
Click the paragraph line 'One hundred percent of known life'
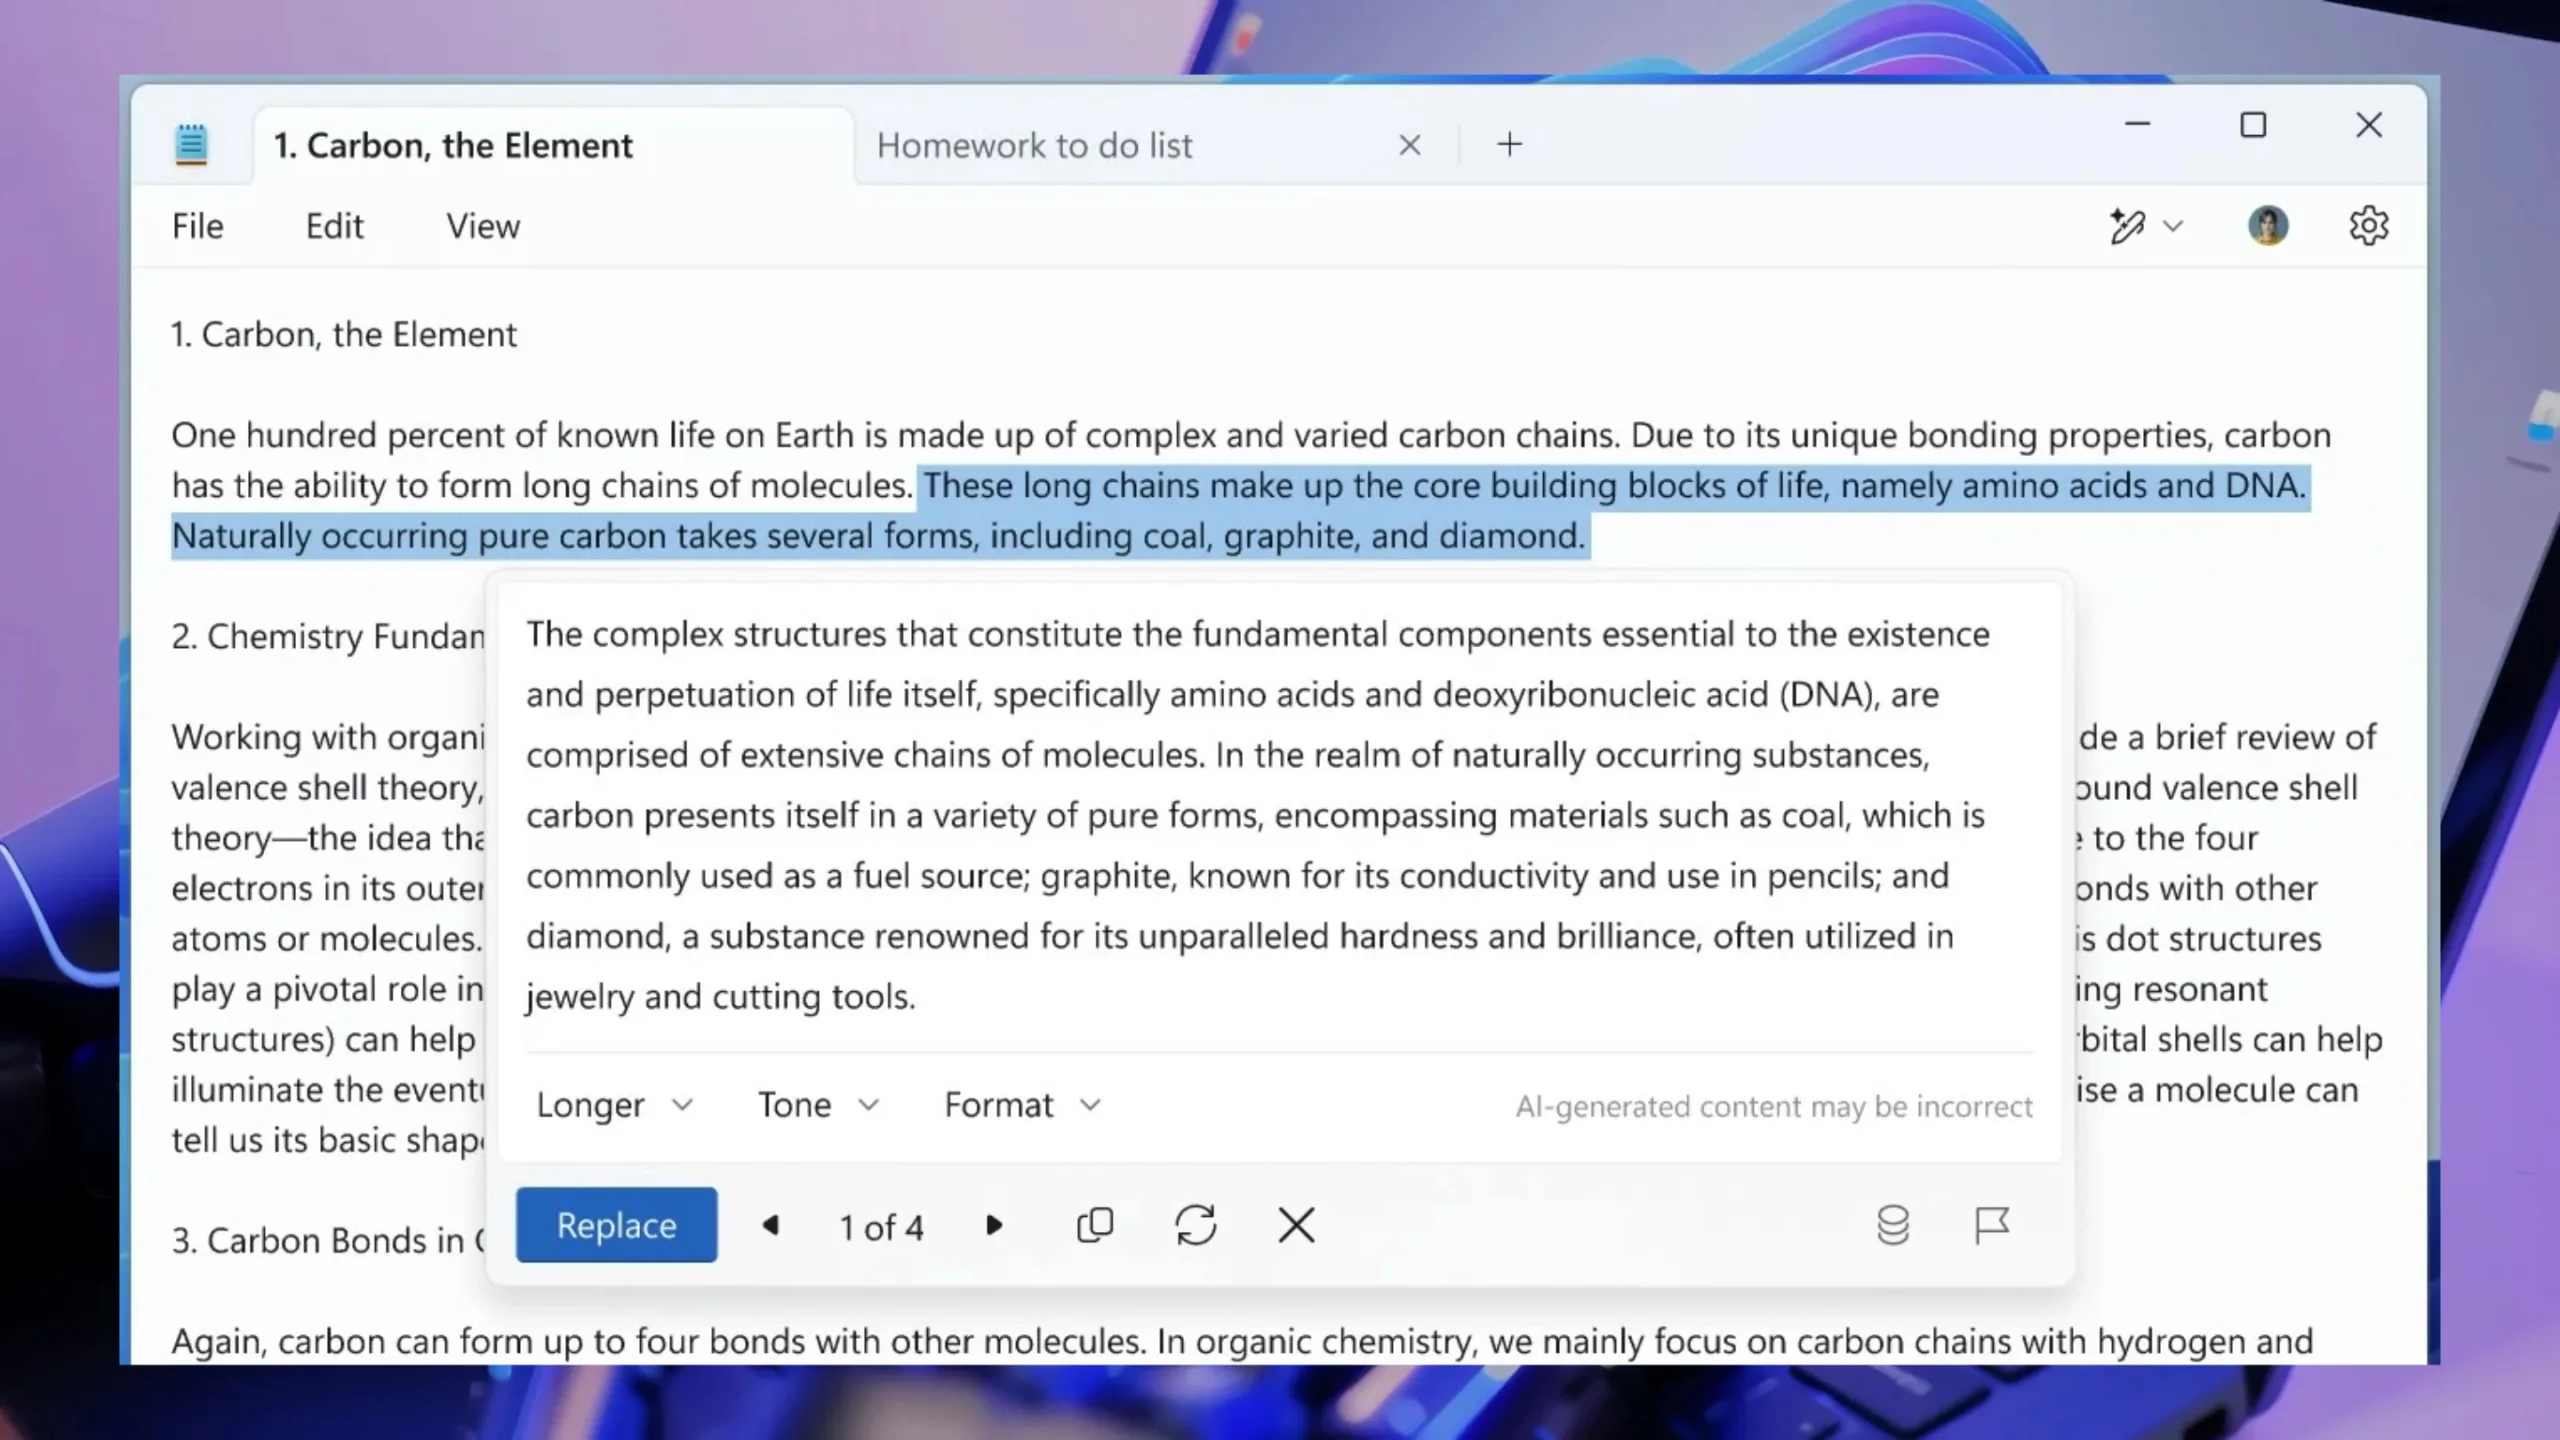pos(1251,436)
